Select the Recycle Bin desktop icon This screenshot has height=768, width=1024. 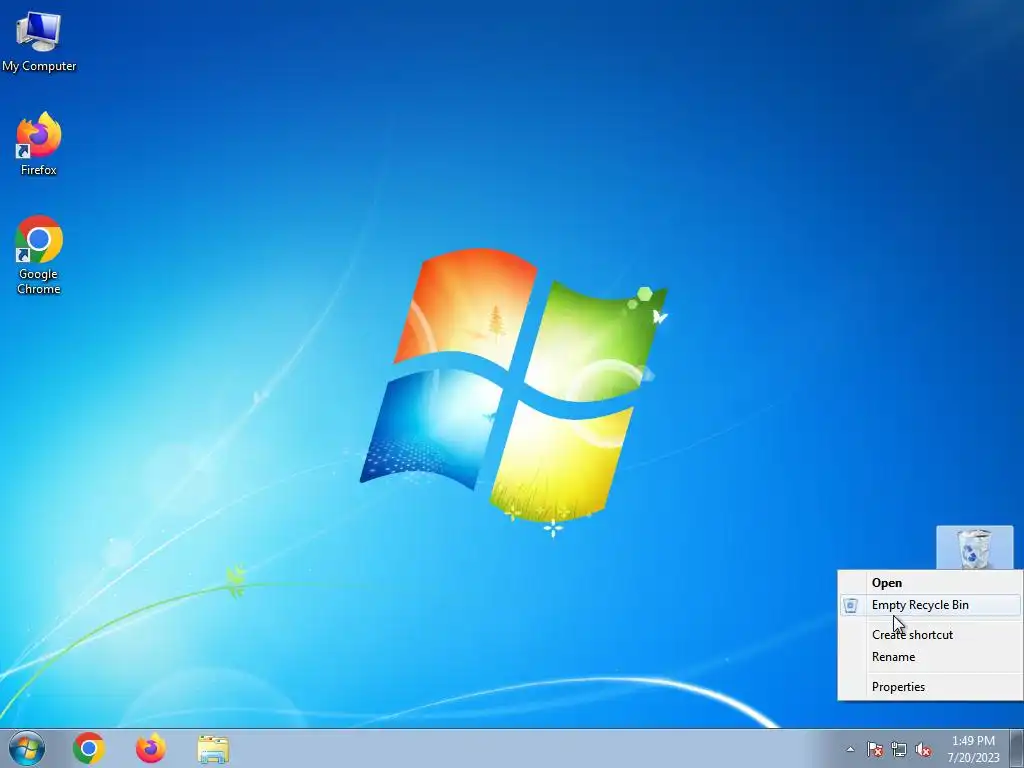pos(974,547)
